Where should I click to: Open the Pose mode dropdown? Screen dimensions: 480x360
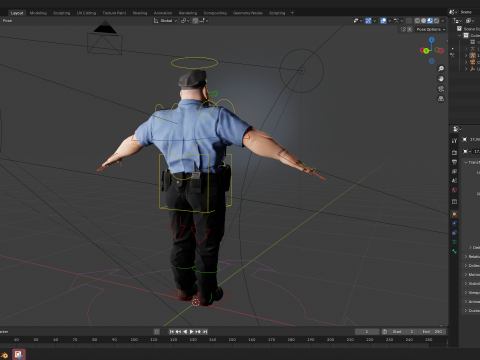tap(7, 21)
